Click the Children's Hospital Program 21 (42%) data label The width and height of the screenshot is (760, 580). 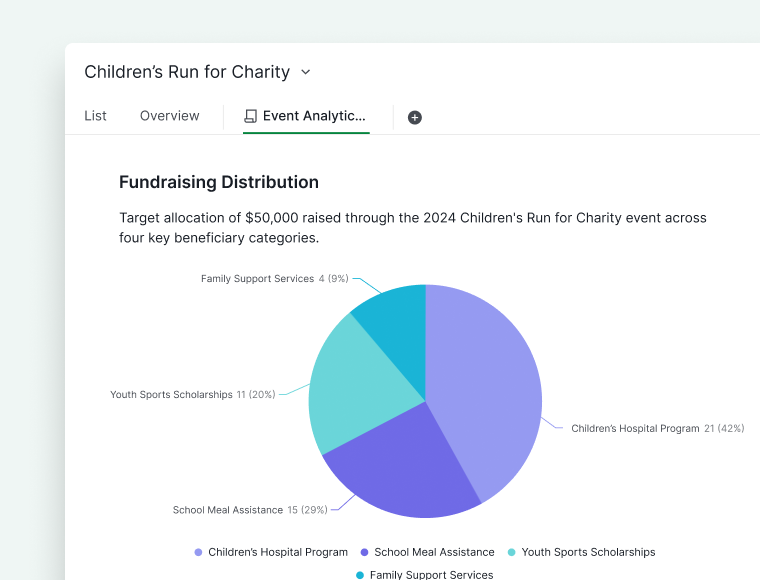coord(657,428)
